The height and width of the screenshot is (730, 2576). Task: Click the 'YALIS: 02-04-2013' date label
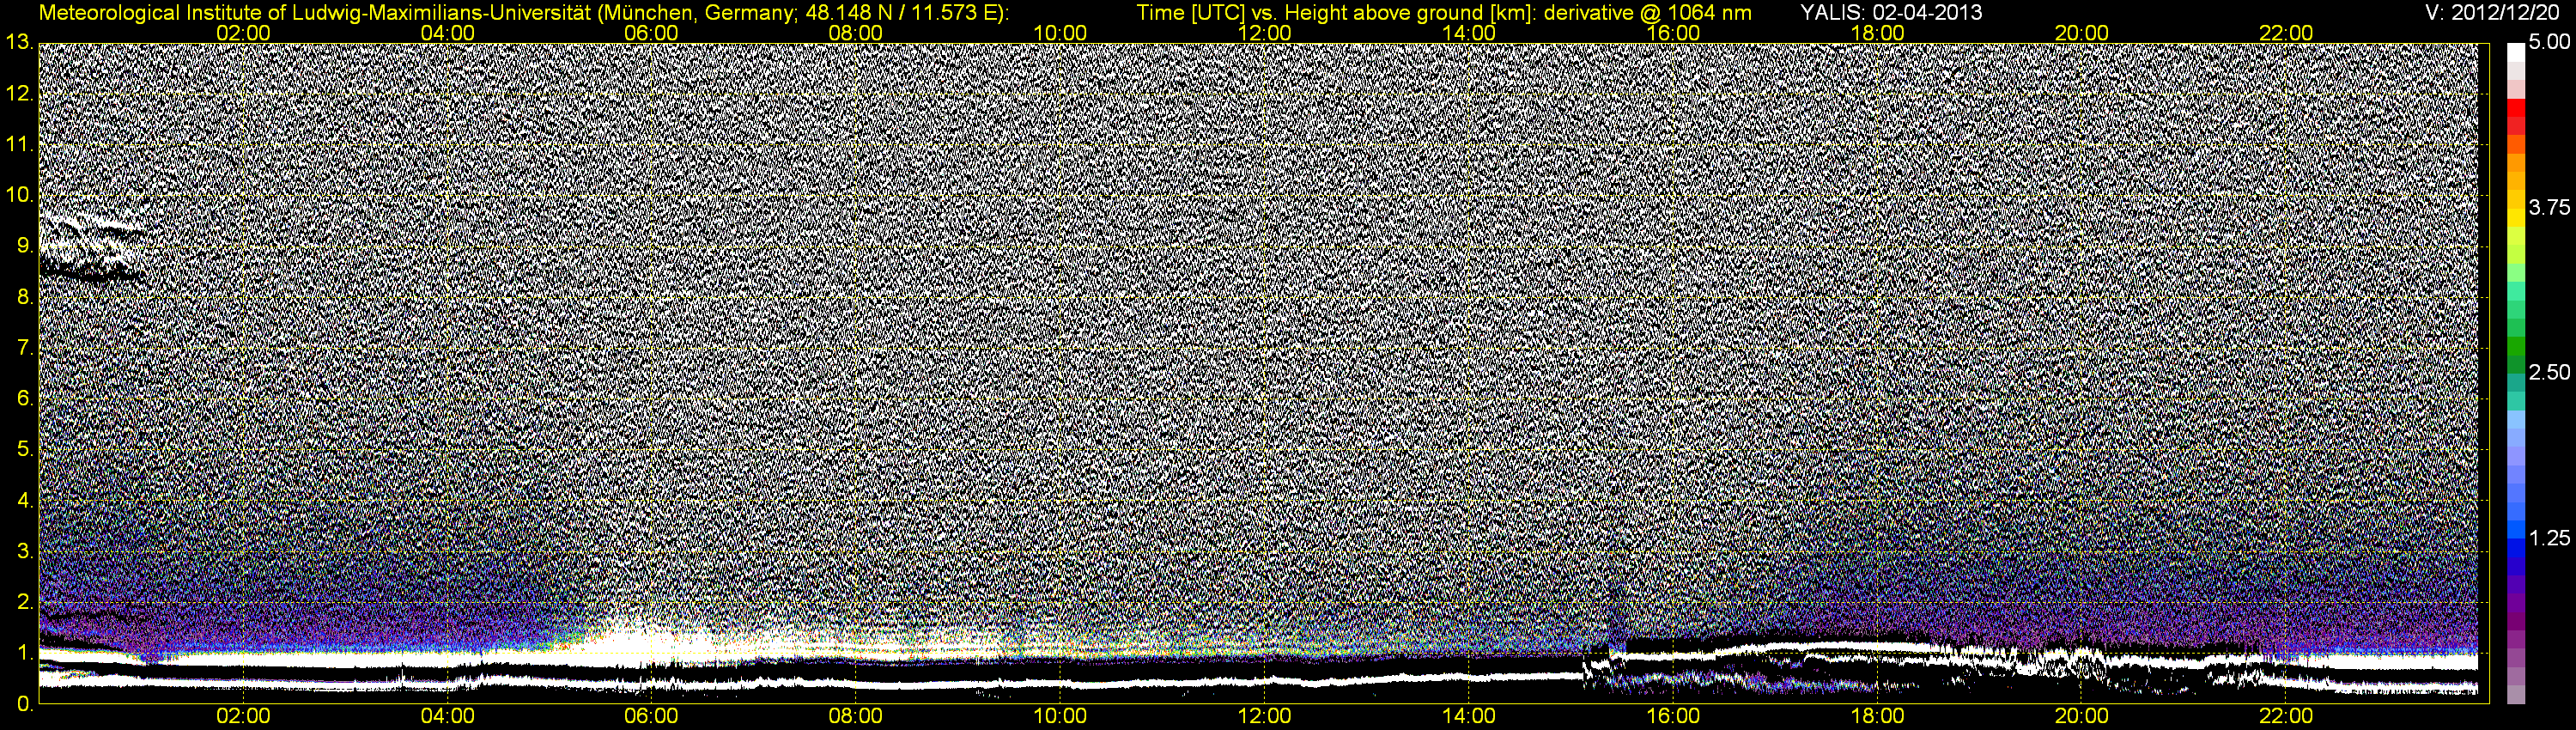(x=1891, y=13)
